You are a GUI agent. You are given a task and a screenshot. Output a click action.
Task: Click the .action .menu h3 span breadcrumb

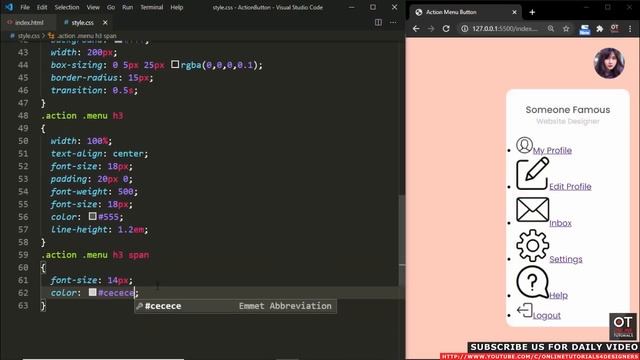(87, 36)
